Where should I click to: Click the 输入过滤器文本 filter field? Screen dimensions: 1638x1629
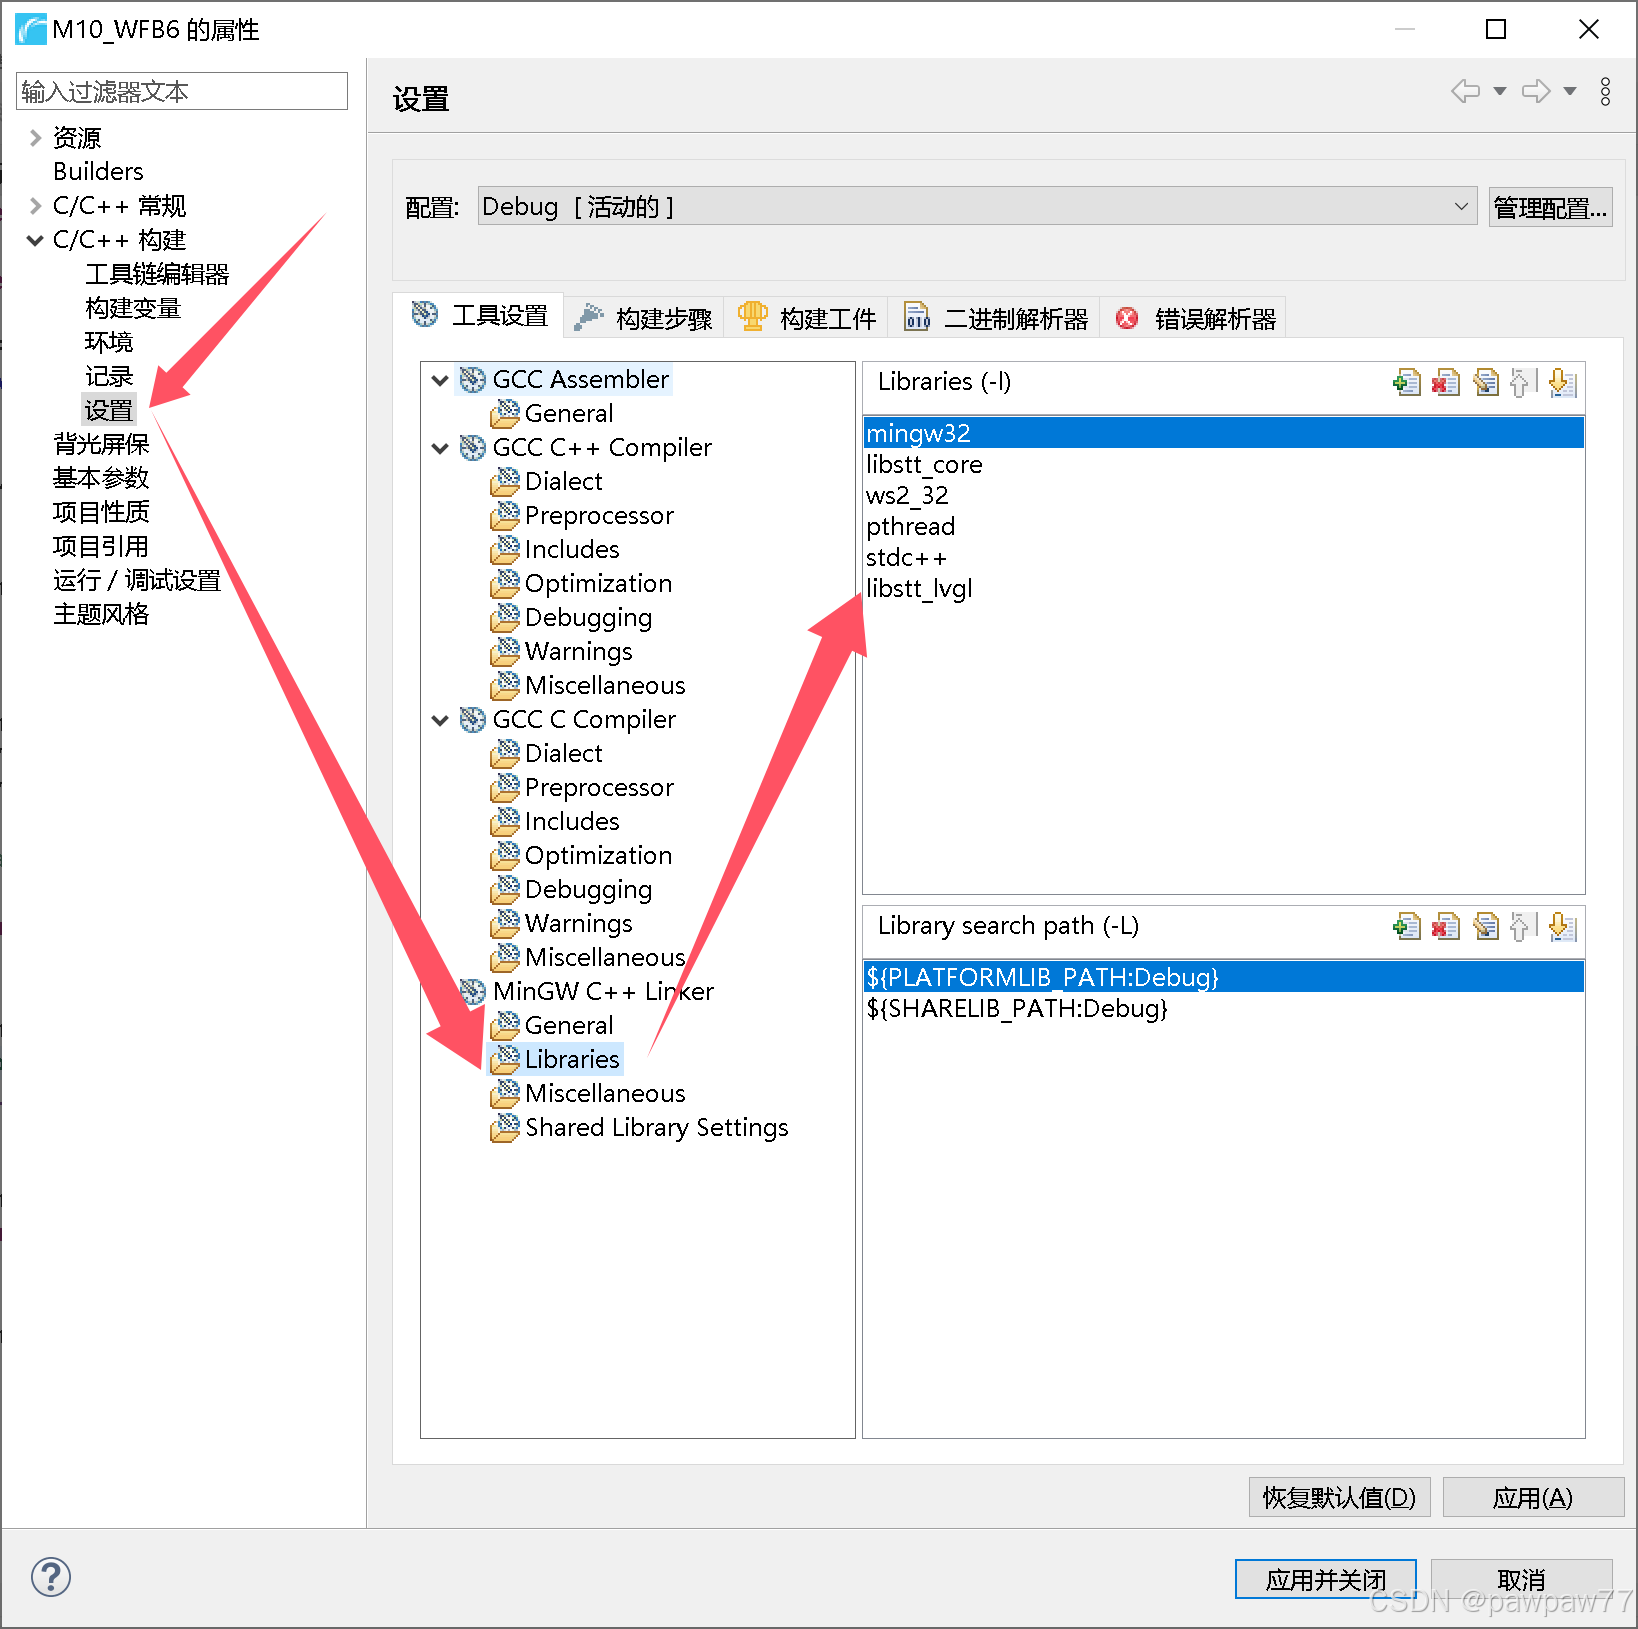pos(181,91)
